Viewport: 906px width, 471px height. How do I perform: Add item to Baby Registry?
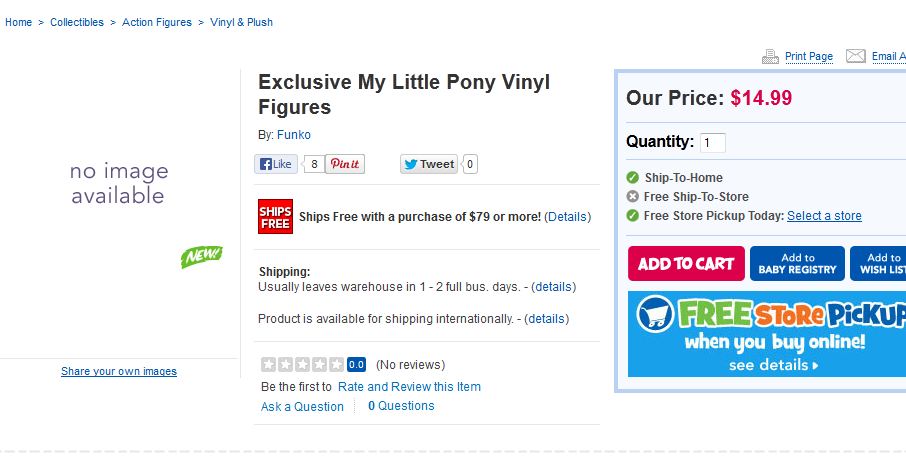[x=797, y=264]
